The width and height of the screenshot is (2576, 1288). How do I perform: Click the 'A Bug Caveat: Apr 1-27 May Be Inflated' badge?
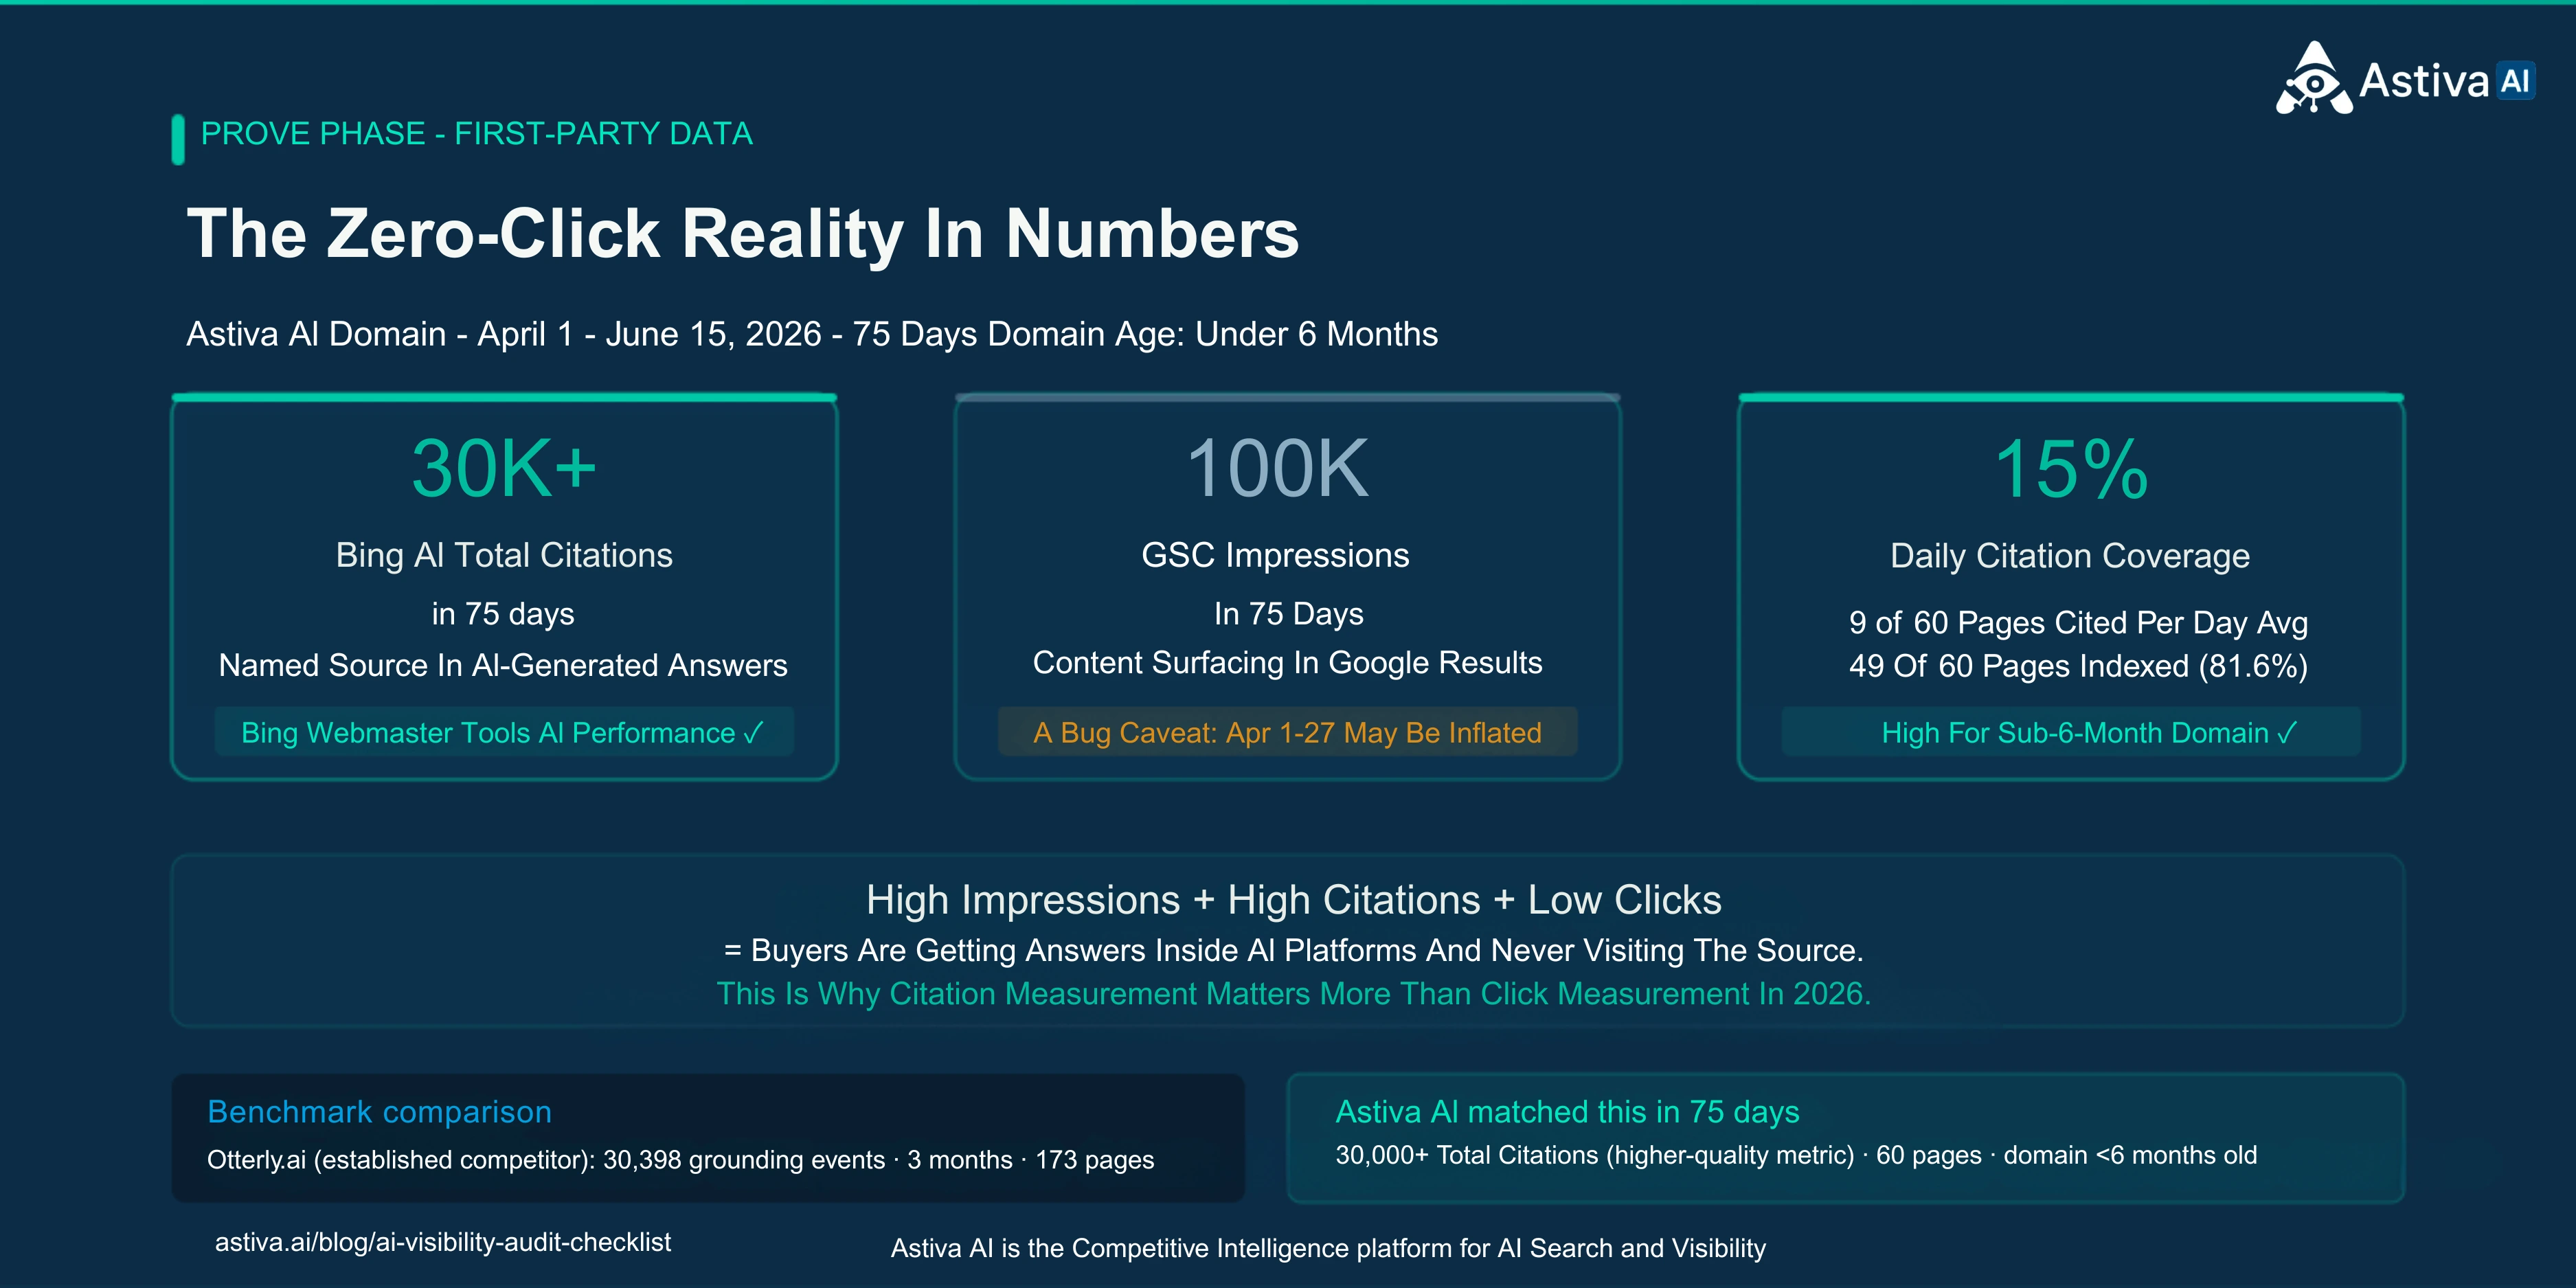point(1287,732)
